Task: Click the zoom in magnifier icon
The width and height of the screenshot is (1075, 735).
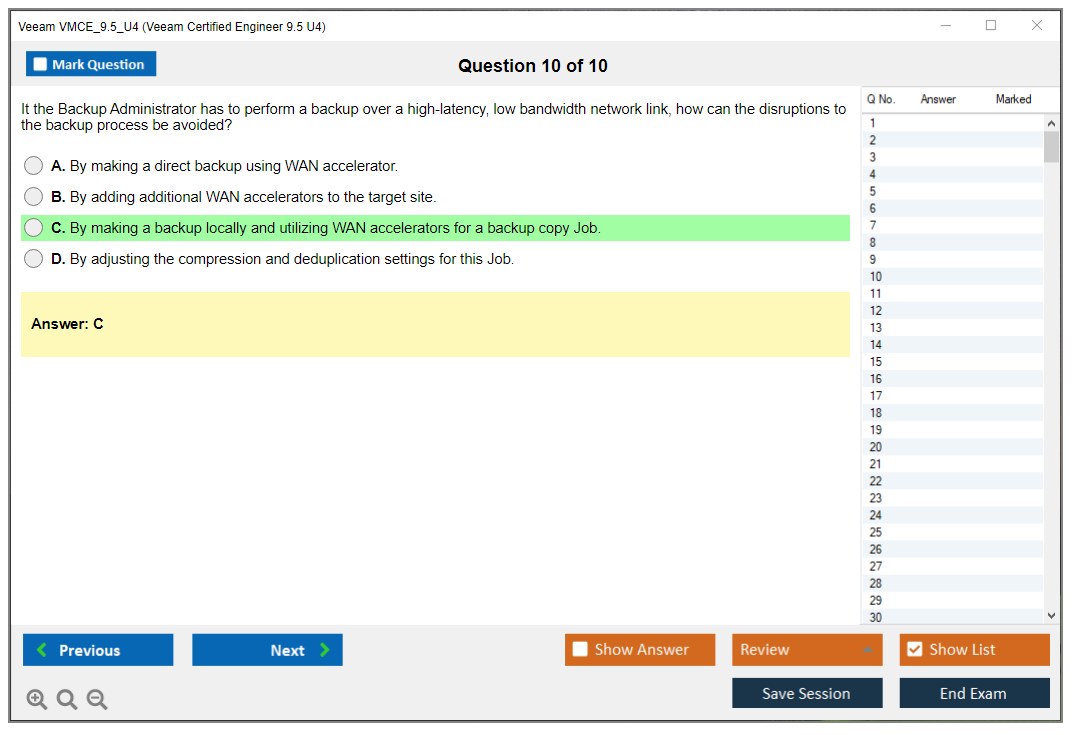Action: pos(37,700)
